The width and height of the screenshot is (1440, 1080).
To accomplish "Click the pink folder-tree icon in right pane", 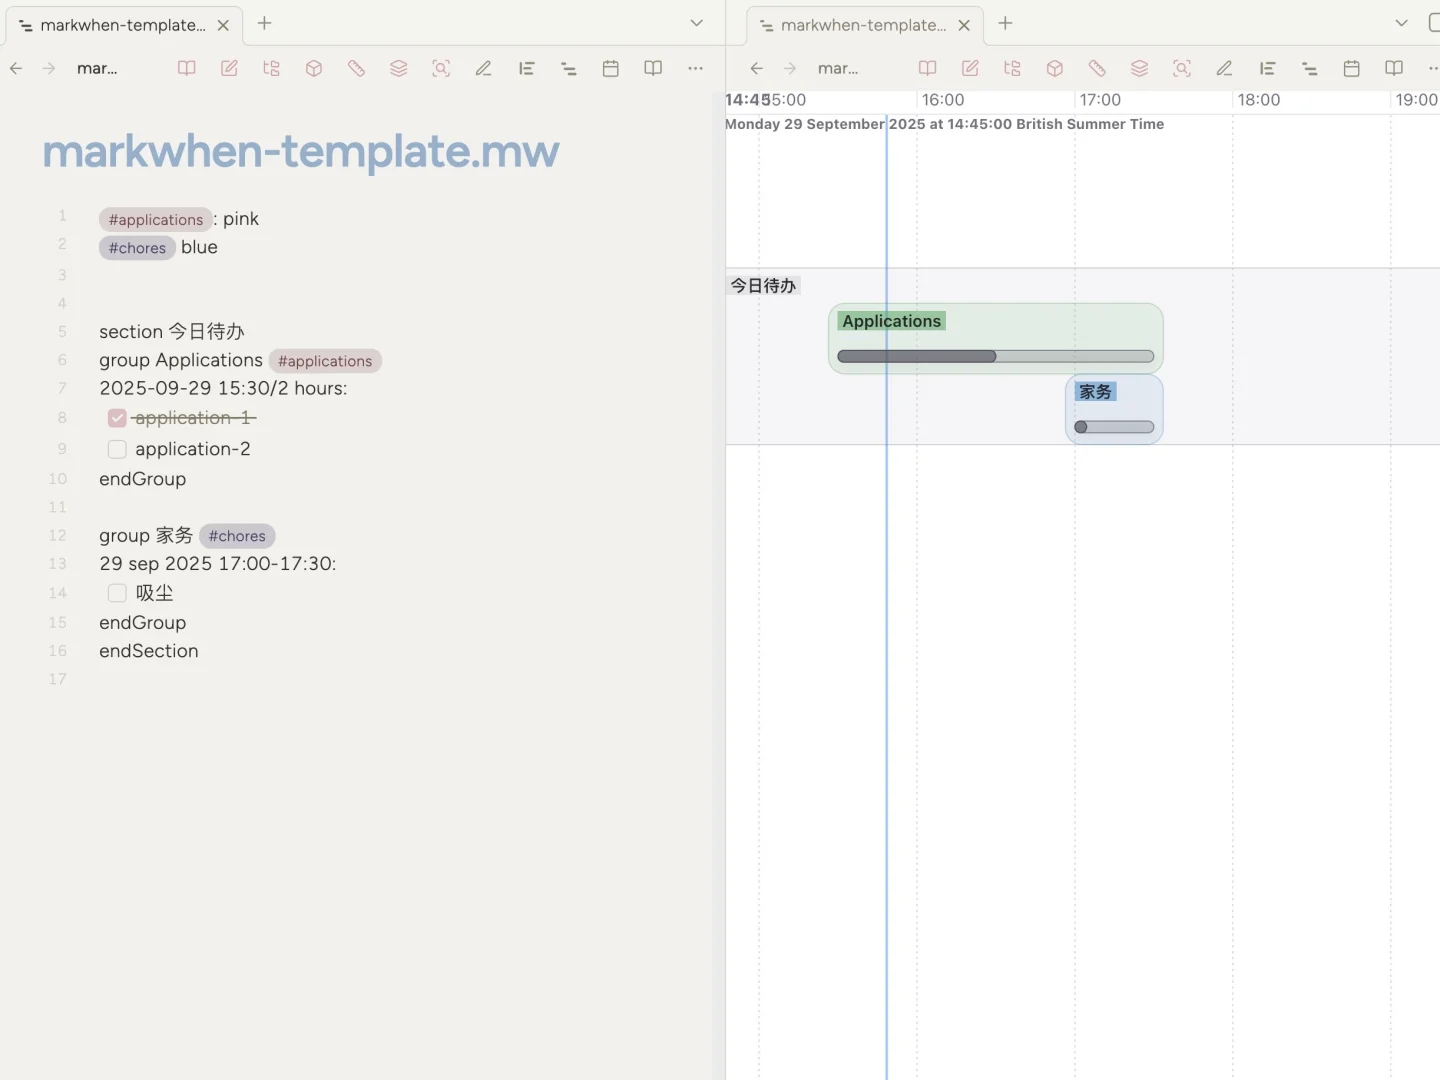I will coord(1012,68).
